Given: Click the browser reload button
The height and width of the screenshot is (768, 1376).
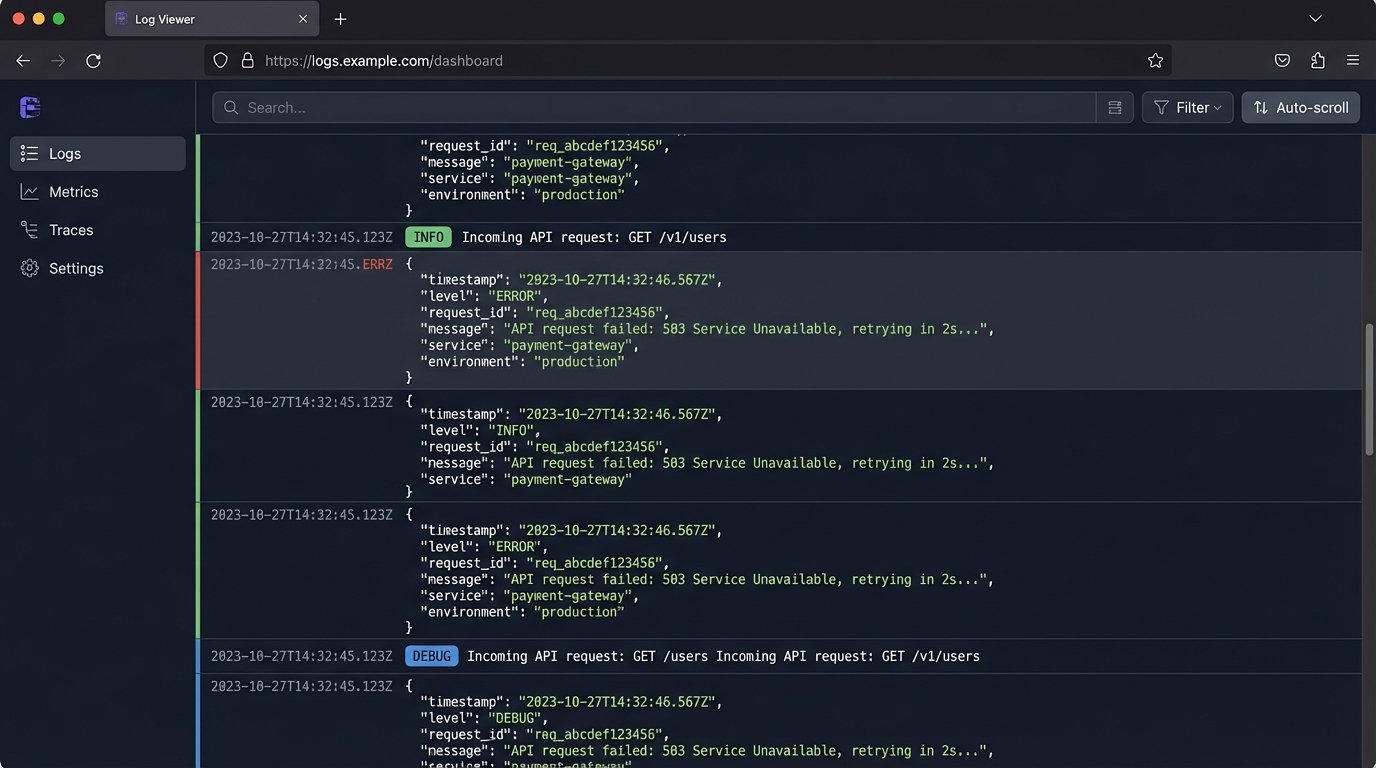Looking at the screenshot, I should pos(93,60).
